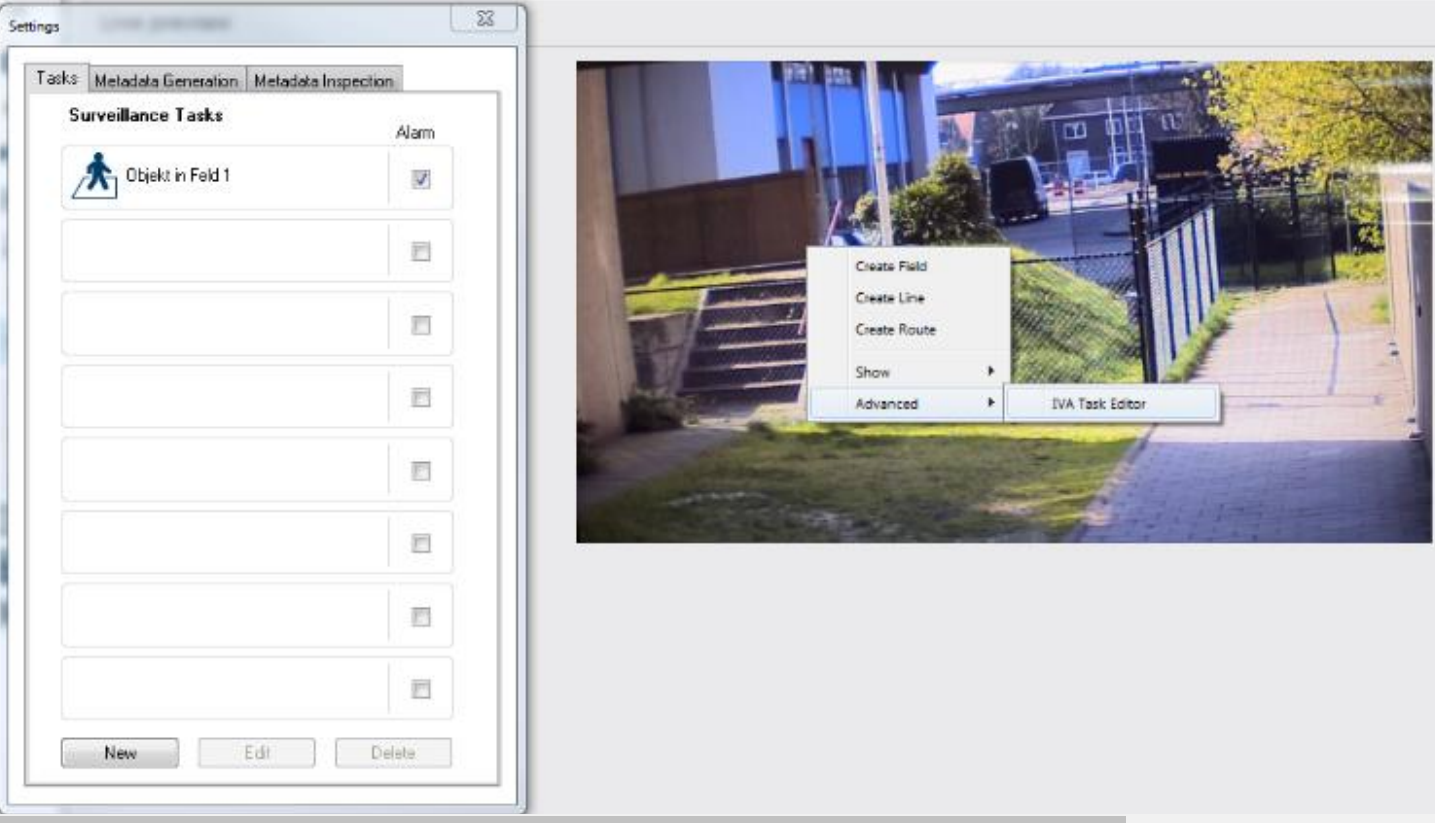Screen dimensions: 1435x823
Task: Open the Metadata Inspection tab
Action: click(x=324, y=81)
